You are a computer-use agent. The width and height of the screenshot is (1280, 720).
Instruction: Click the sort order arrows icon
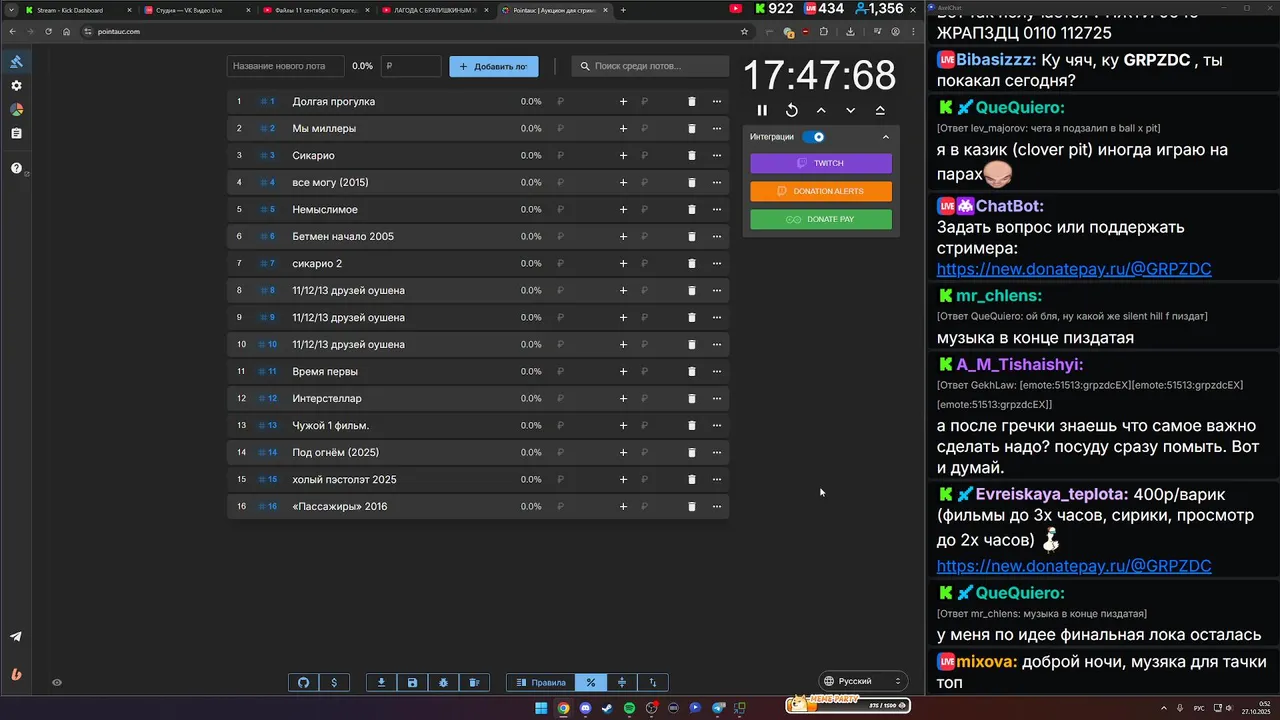point(653,682)
